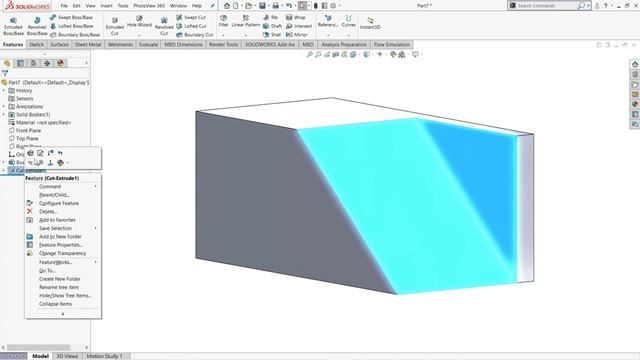Expand the Solid Bodies(1) node
Screen dimensions: 640x360
point(4,115)
